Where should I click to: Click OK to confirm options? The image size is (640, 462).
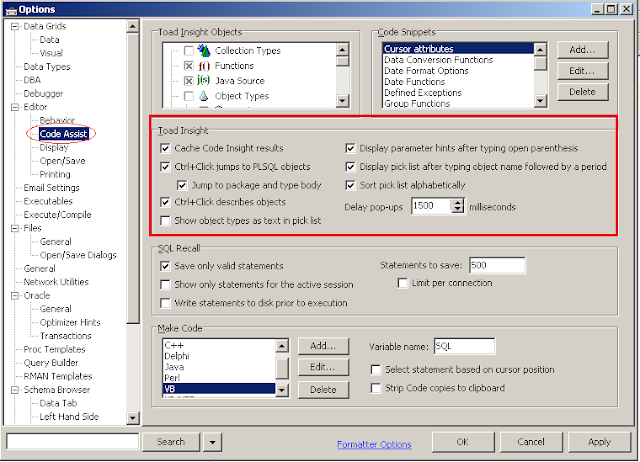463,442
